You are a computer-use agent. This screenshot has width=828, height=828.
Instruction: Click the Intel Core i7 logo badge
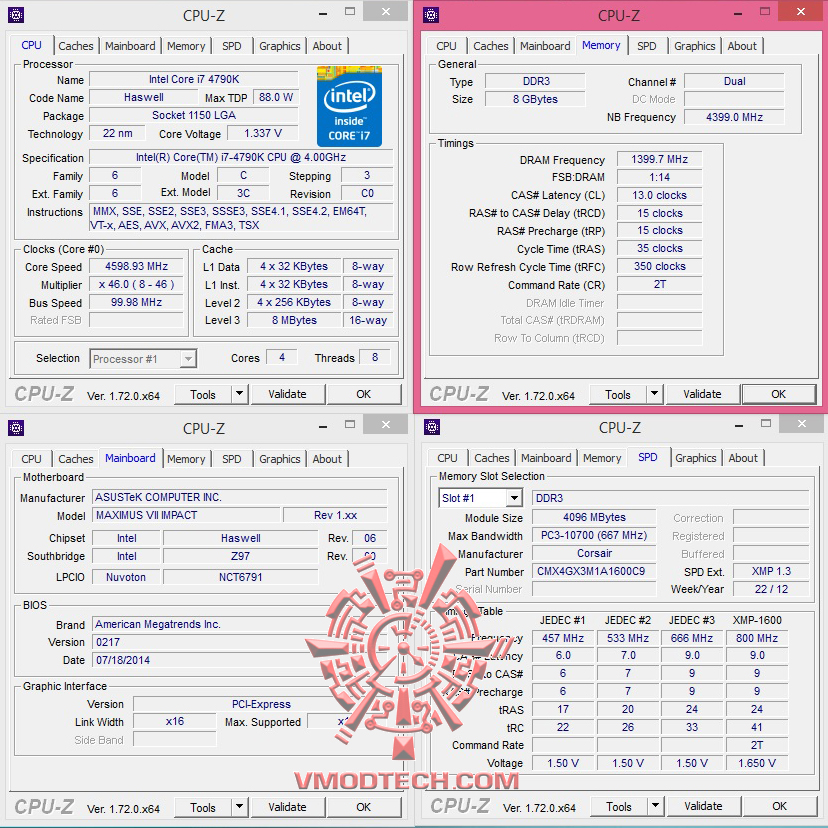pyautogui.click(x=349, y=106)
